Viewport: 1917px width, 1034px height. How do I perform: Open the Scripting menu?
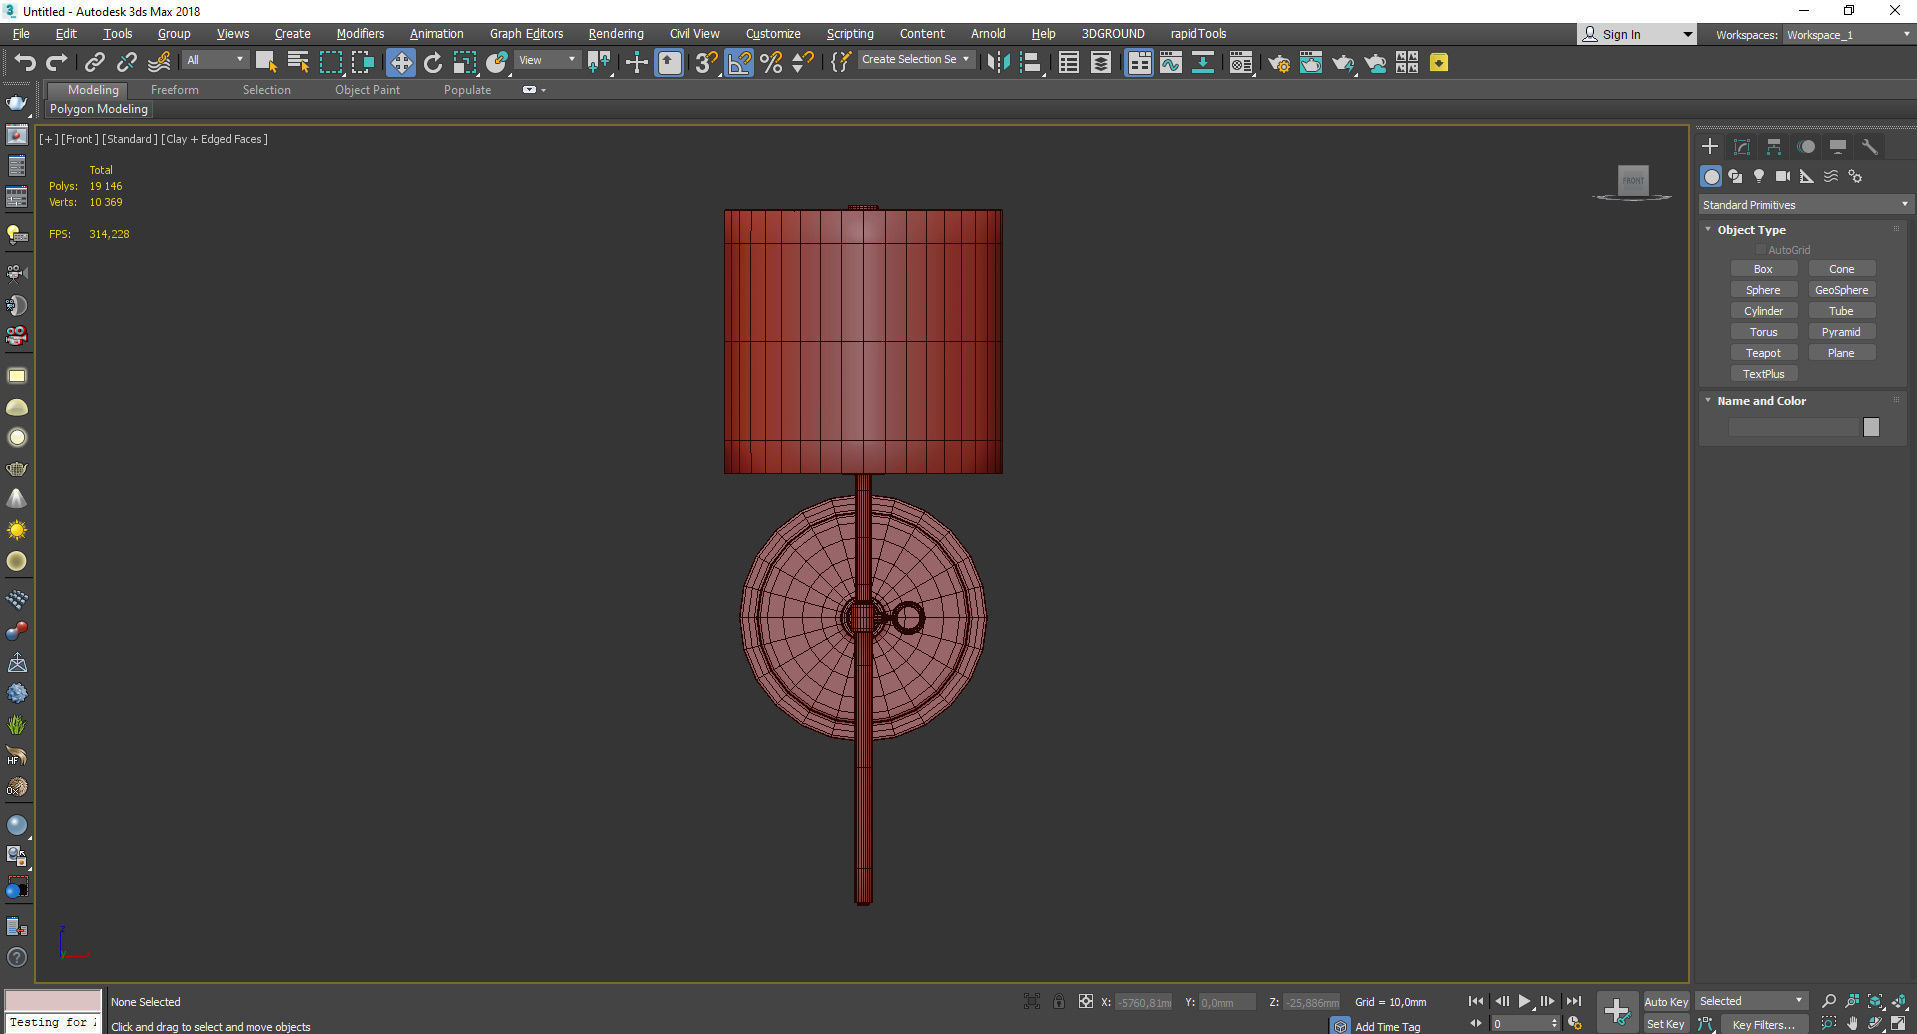[850, 33]
